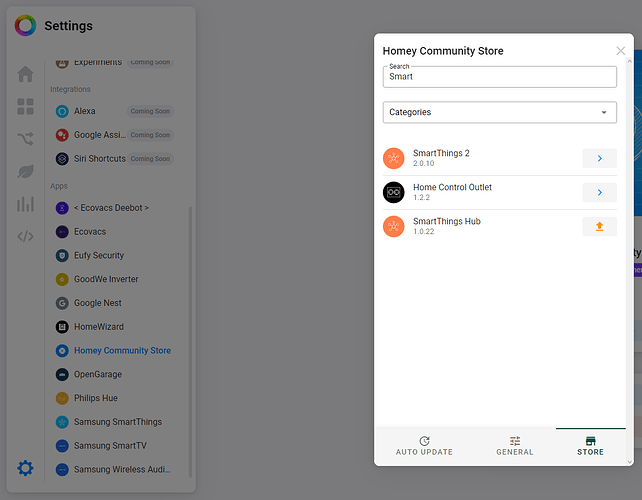Open the Categories dropdown
Image resolution: width=642 pixels, height=500 pixels.
click(x=500, y=112)
